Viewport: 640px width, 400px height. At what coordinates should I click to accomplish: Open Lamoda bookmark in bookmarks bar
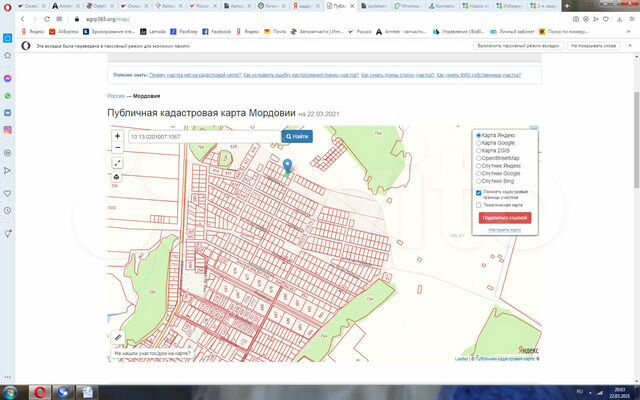[x=153, y=31]
